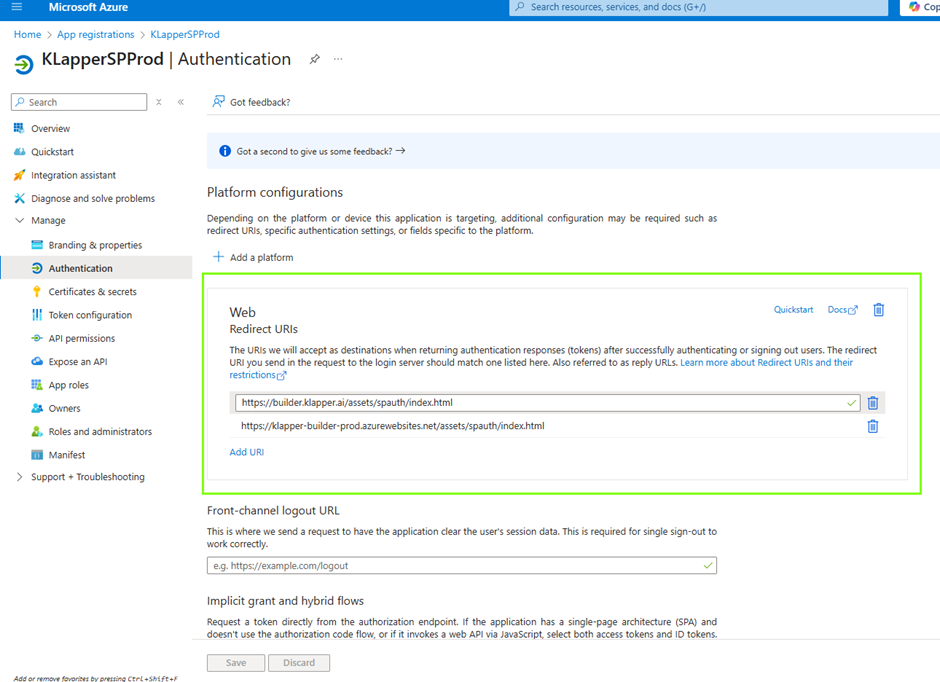Screen dimensions: 940x682
Task: Edit the builder.klapper.ai redirect URI field
Action: click(547, 403)
